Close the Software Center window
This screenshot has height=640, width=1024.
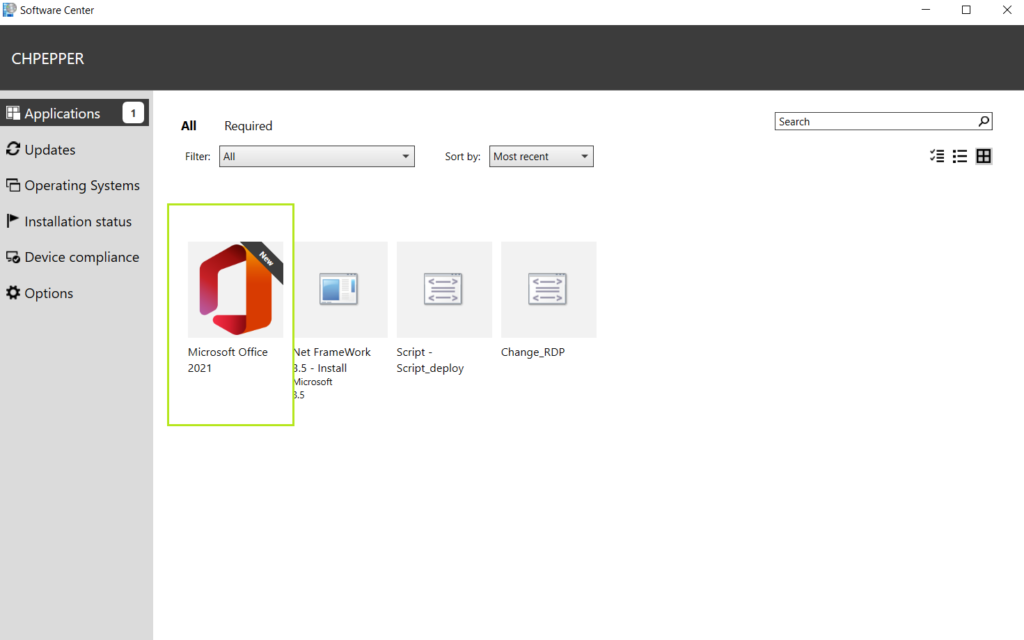point(1006,10)
